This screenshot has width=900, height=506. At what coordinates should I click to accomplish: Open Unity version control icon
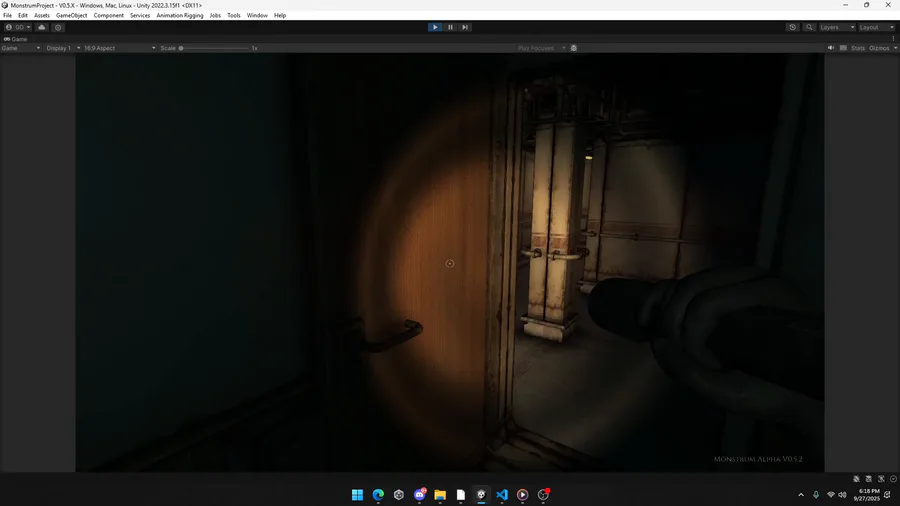click(58, 27)
